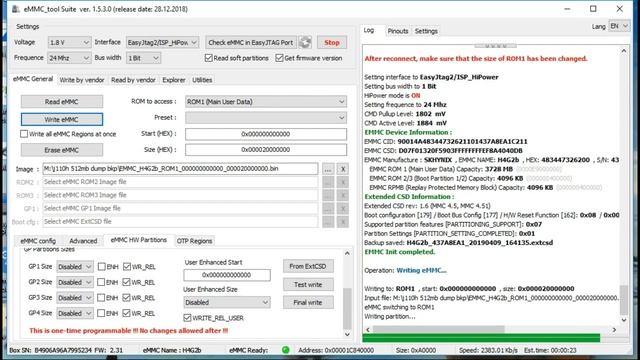Click the Test write button

(x=308, y=284)
